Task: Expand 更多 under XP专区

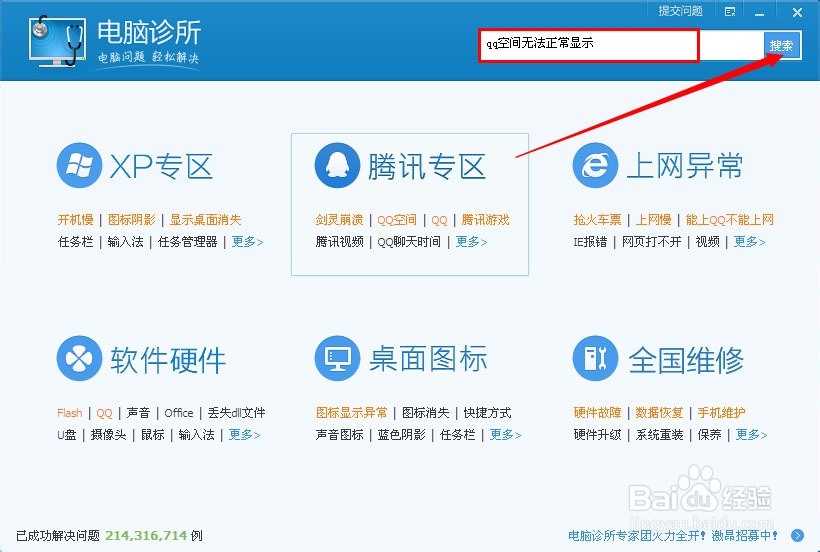Action: (247, 242)
